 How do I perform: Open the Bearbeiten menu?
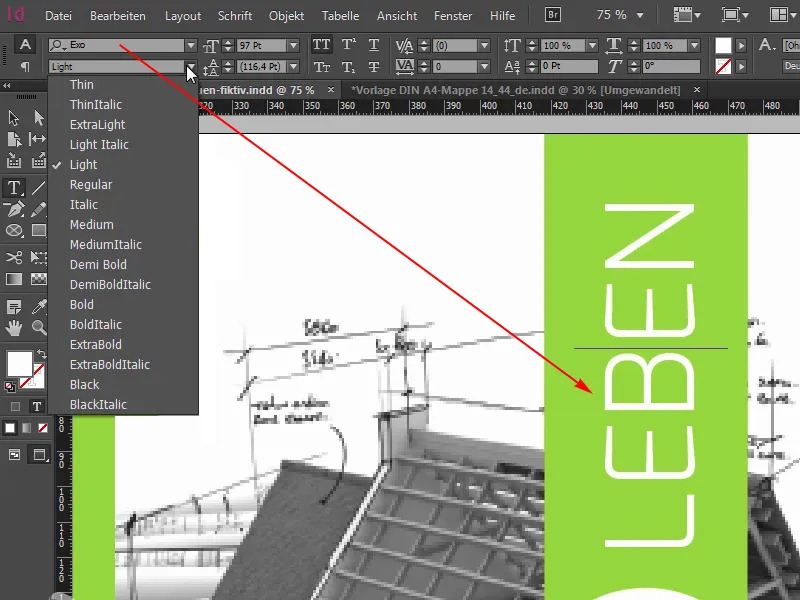point(118,16)
